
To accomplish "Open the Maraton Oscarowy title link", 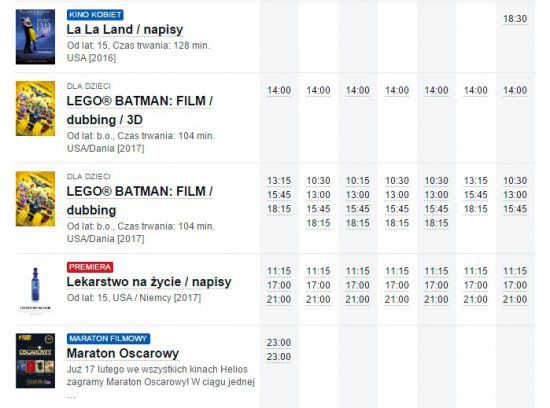I will click(123, 353).
